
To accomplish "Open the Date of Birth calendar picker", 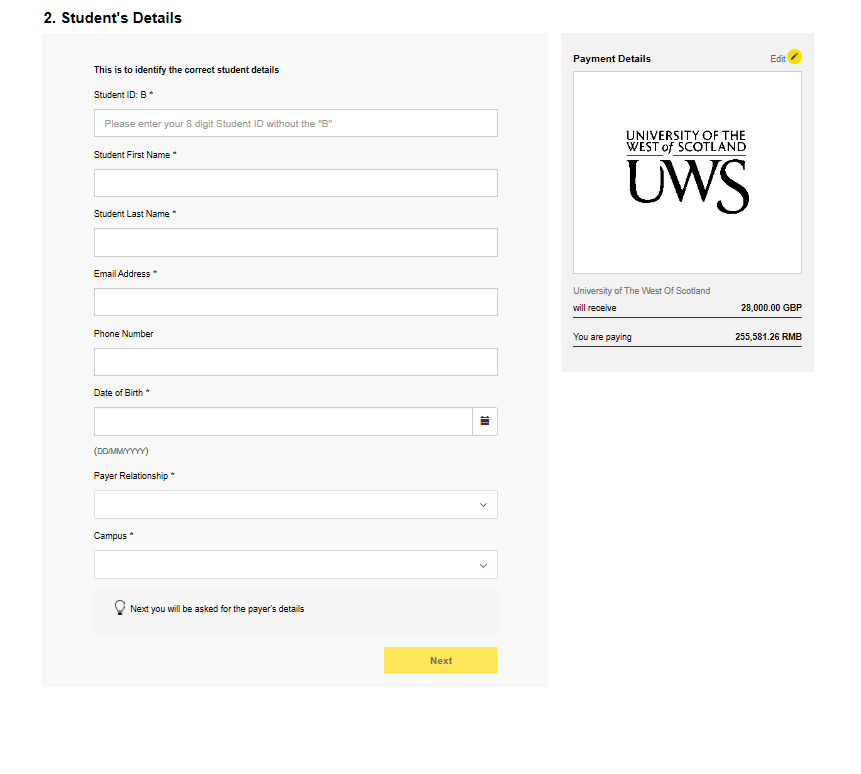I will pyautogui.click(x=484, y=421).
